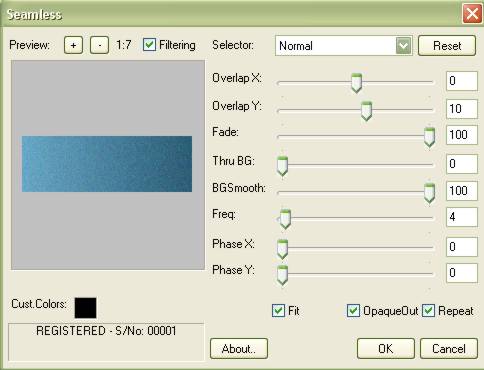
Task: Zoom out the preview with minus button
Action: pos(99,45)
